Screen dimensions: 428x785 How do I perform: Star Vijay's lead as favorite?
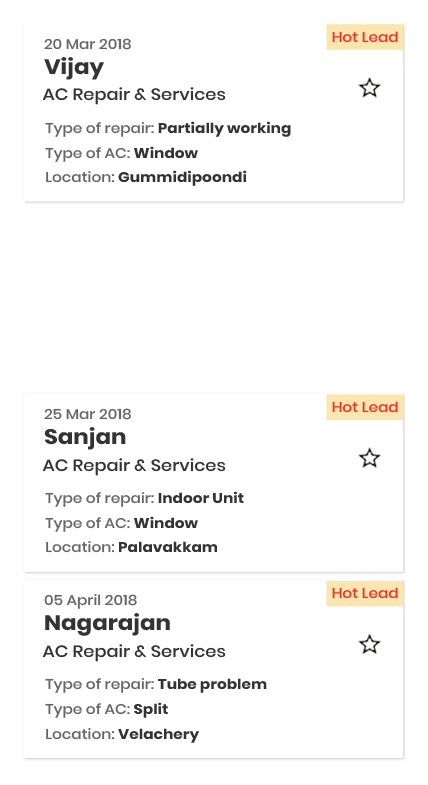pos(369,88)
